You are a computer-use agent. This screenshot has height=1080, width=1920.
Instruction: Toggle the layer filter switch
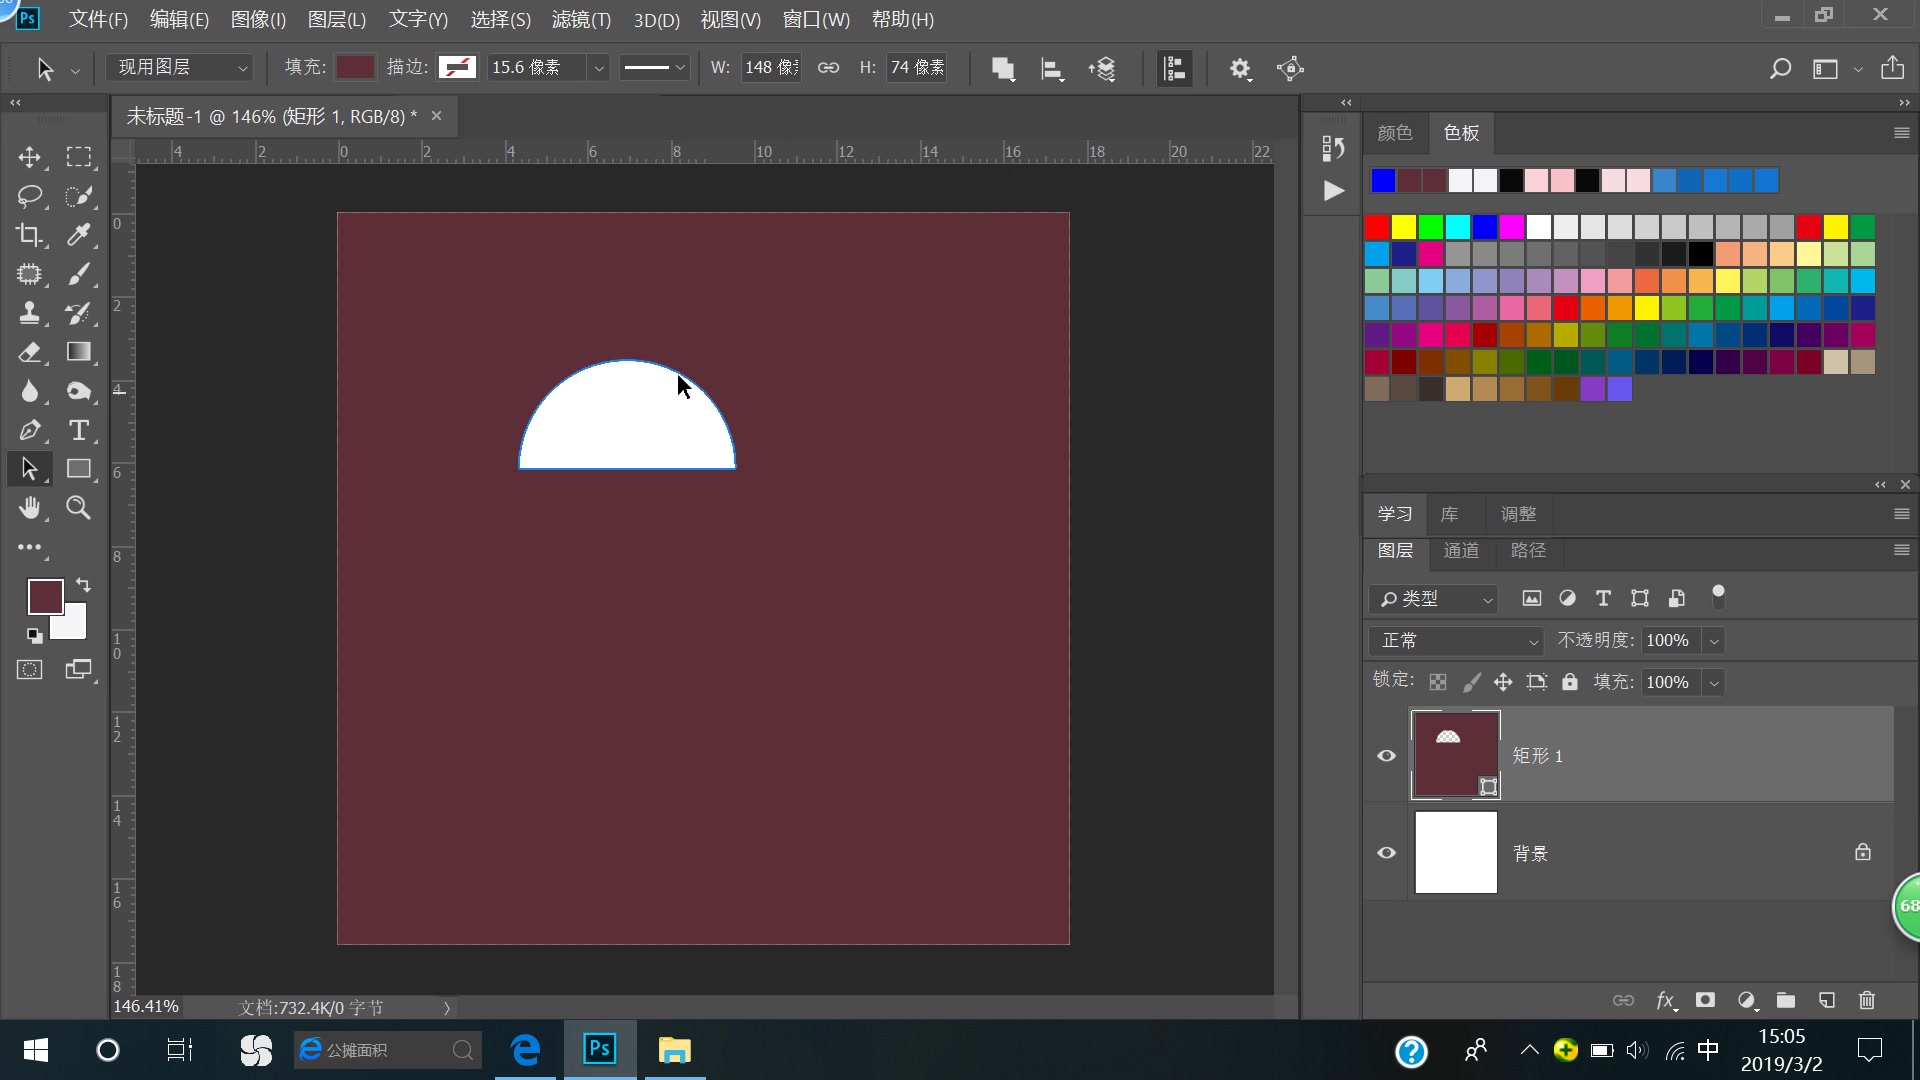click(x=1719, y=597)
